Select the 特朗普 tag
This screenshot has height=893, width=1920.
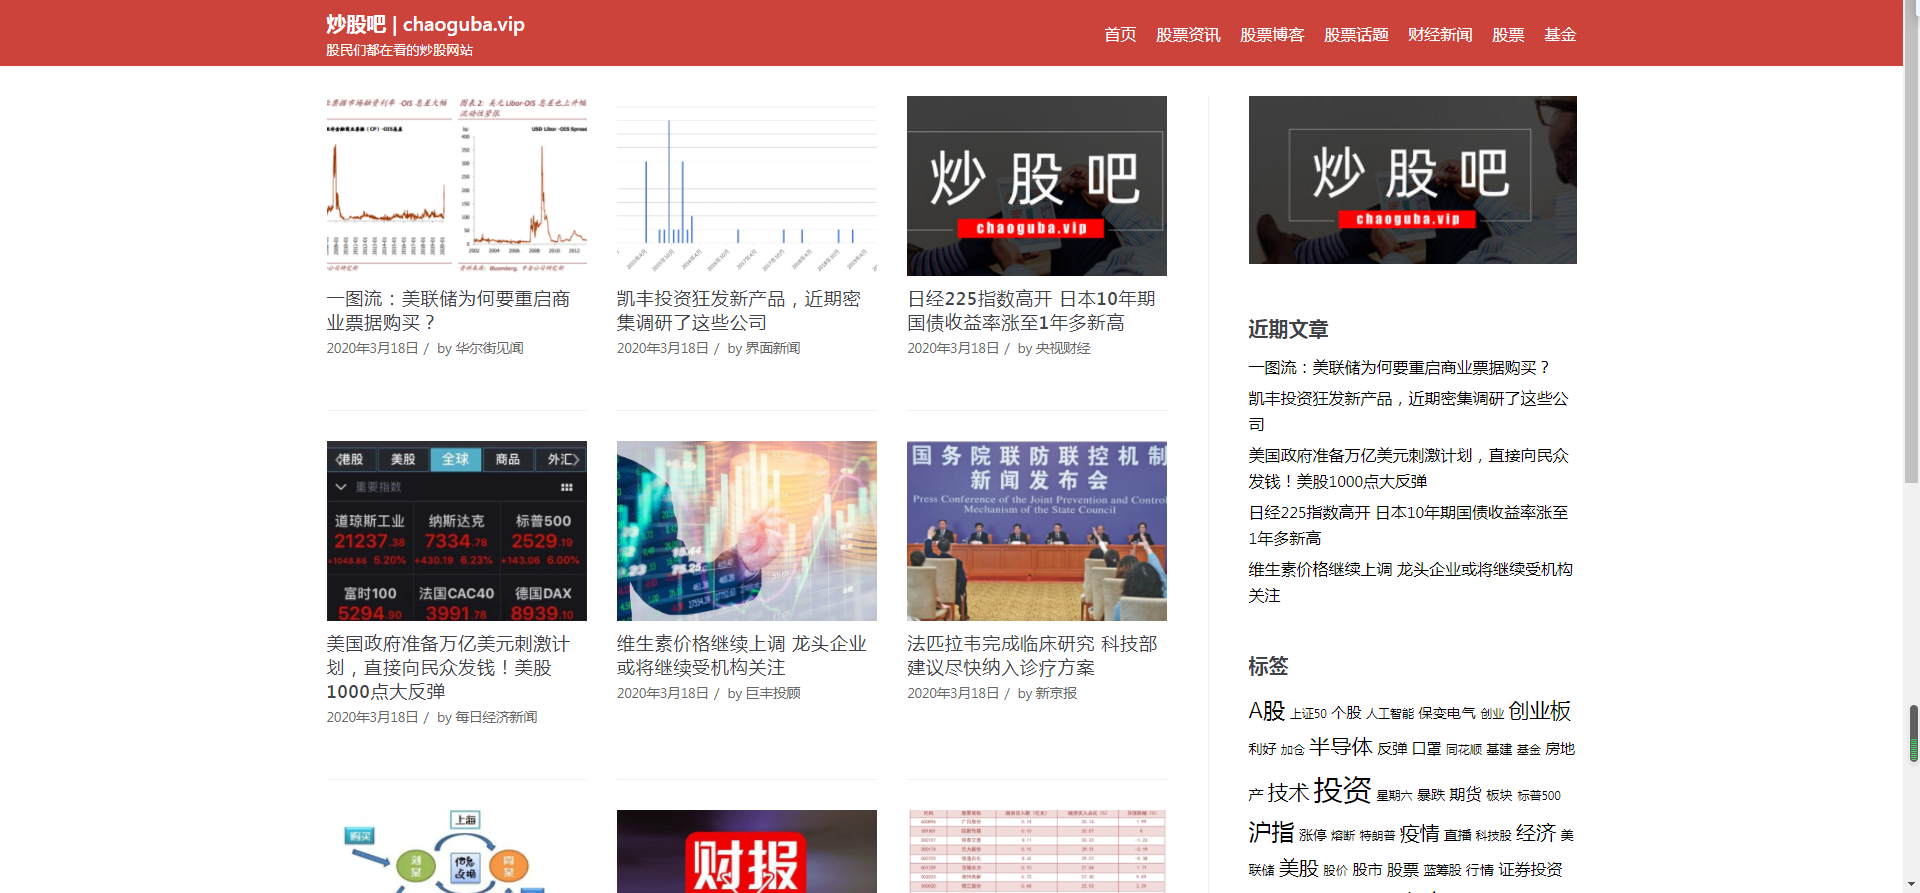1377,836
